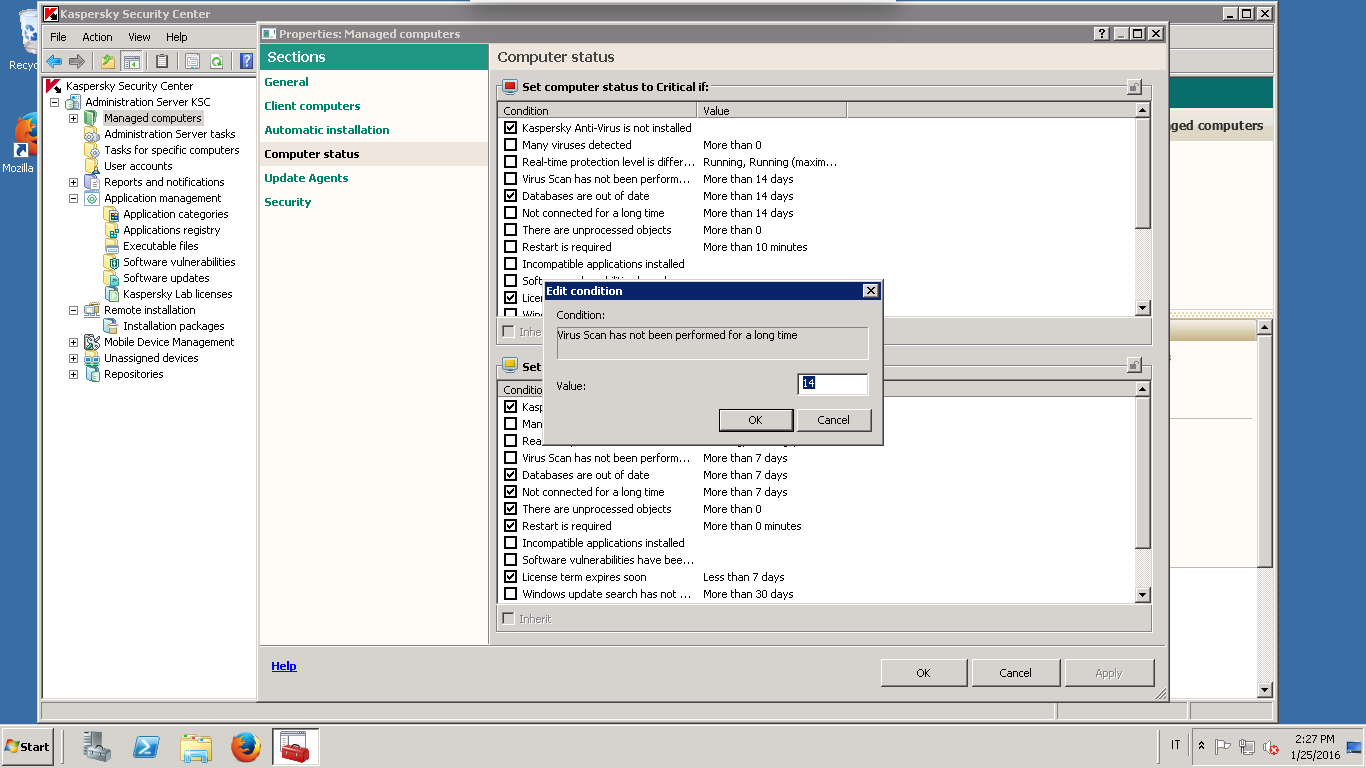Click the export list toolbar icon
The height and width of the screenshot is (768, 1366).
[x=192, y=61]
